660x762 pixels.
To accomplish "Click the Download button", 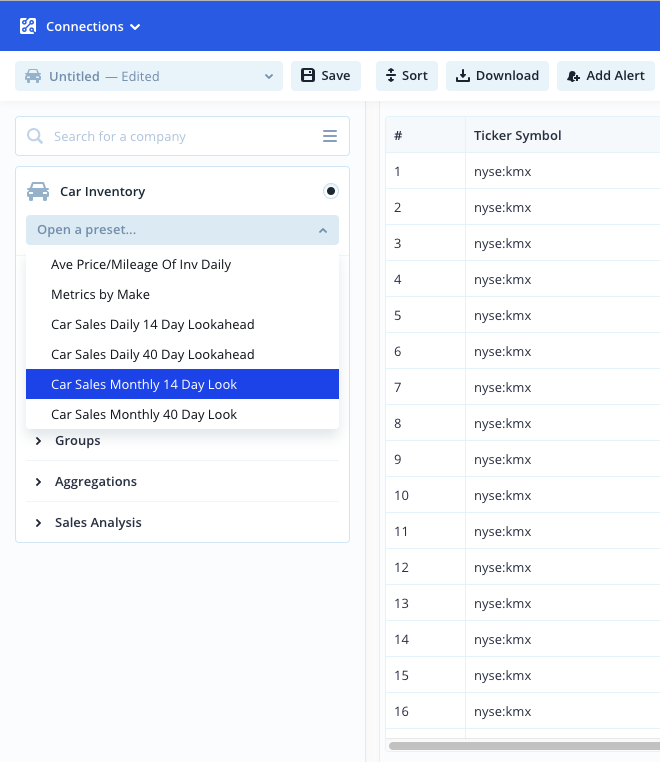I will pos(497,76).
